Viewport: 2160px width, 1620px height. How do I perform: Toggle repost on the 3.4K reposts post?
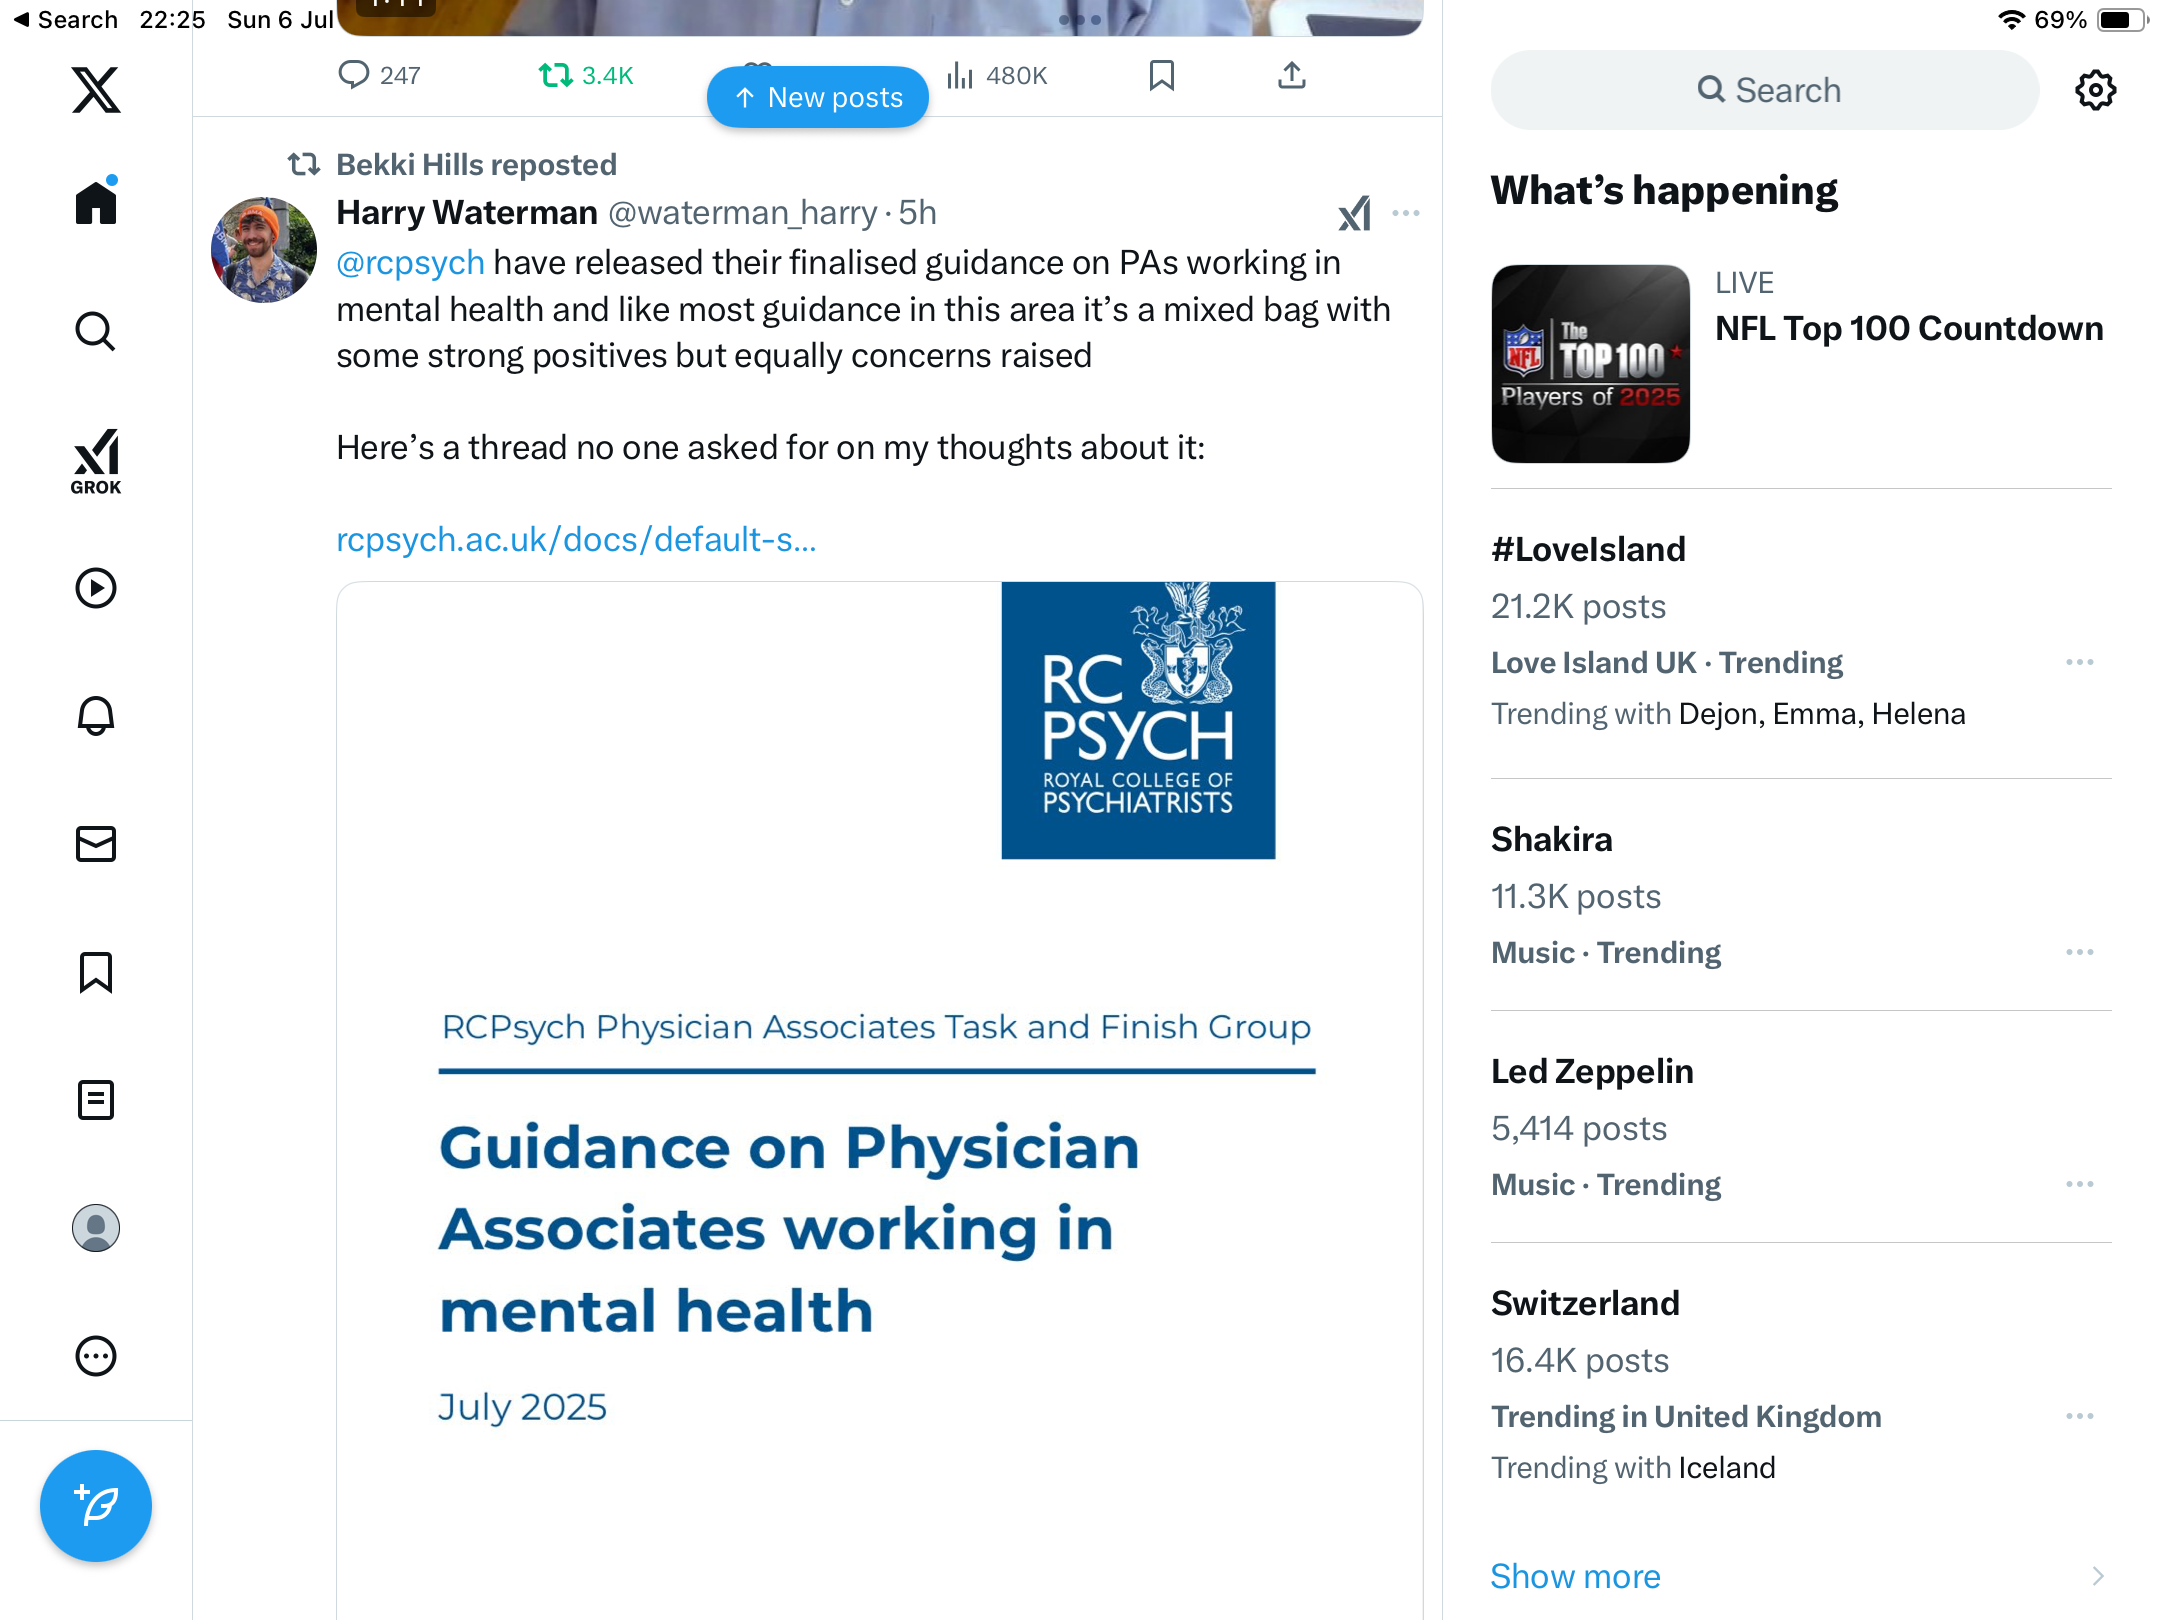(x=586, y=75)
